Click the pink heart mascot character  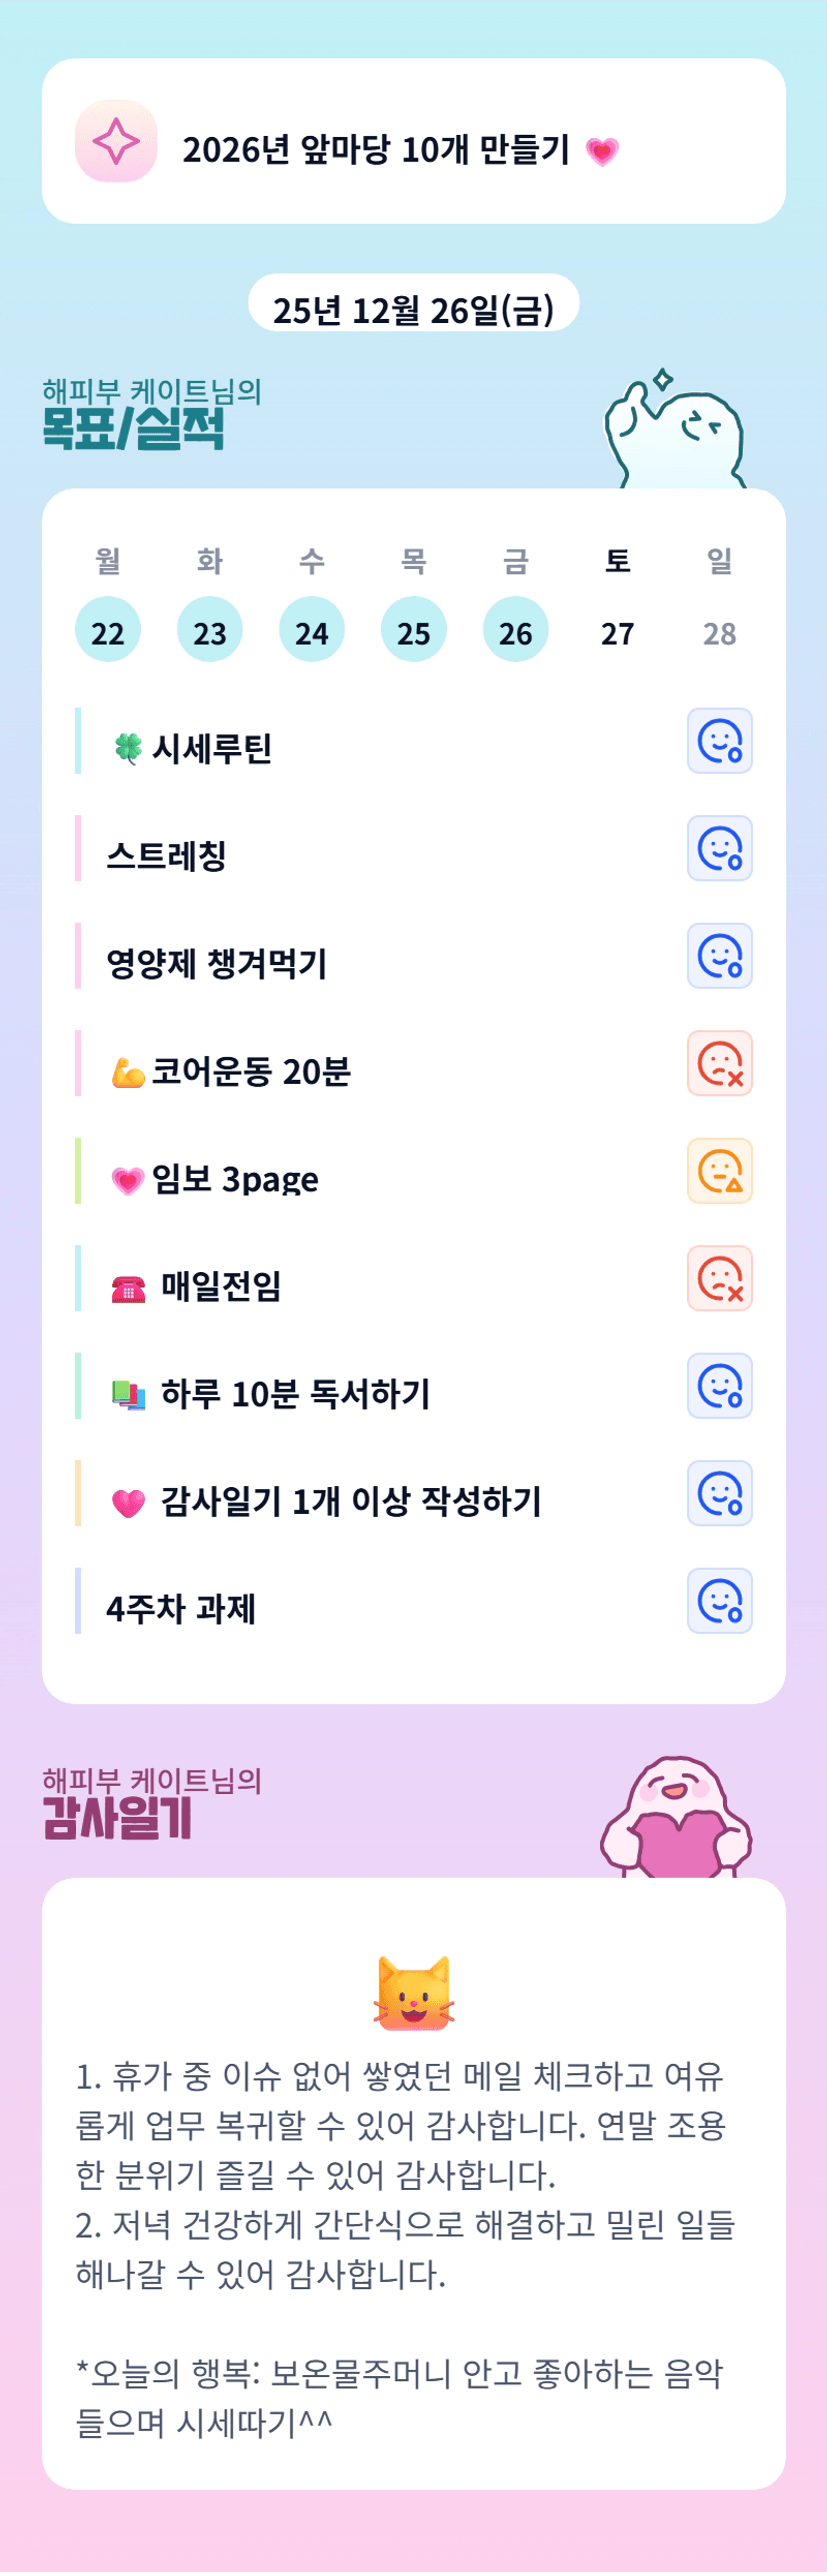tap(676, 1818)
